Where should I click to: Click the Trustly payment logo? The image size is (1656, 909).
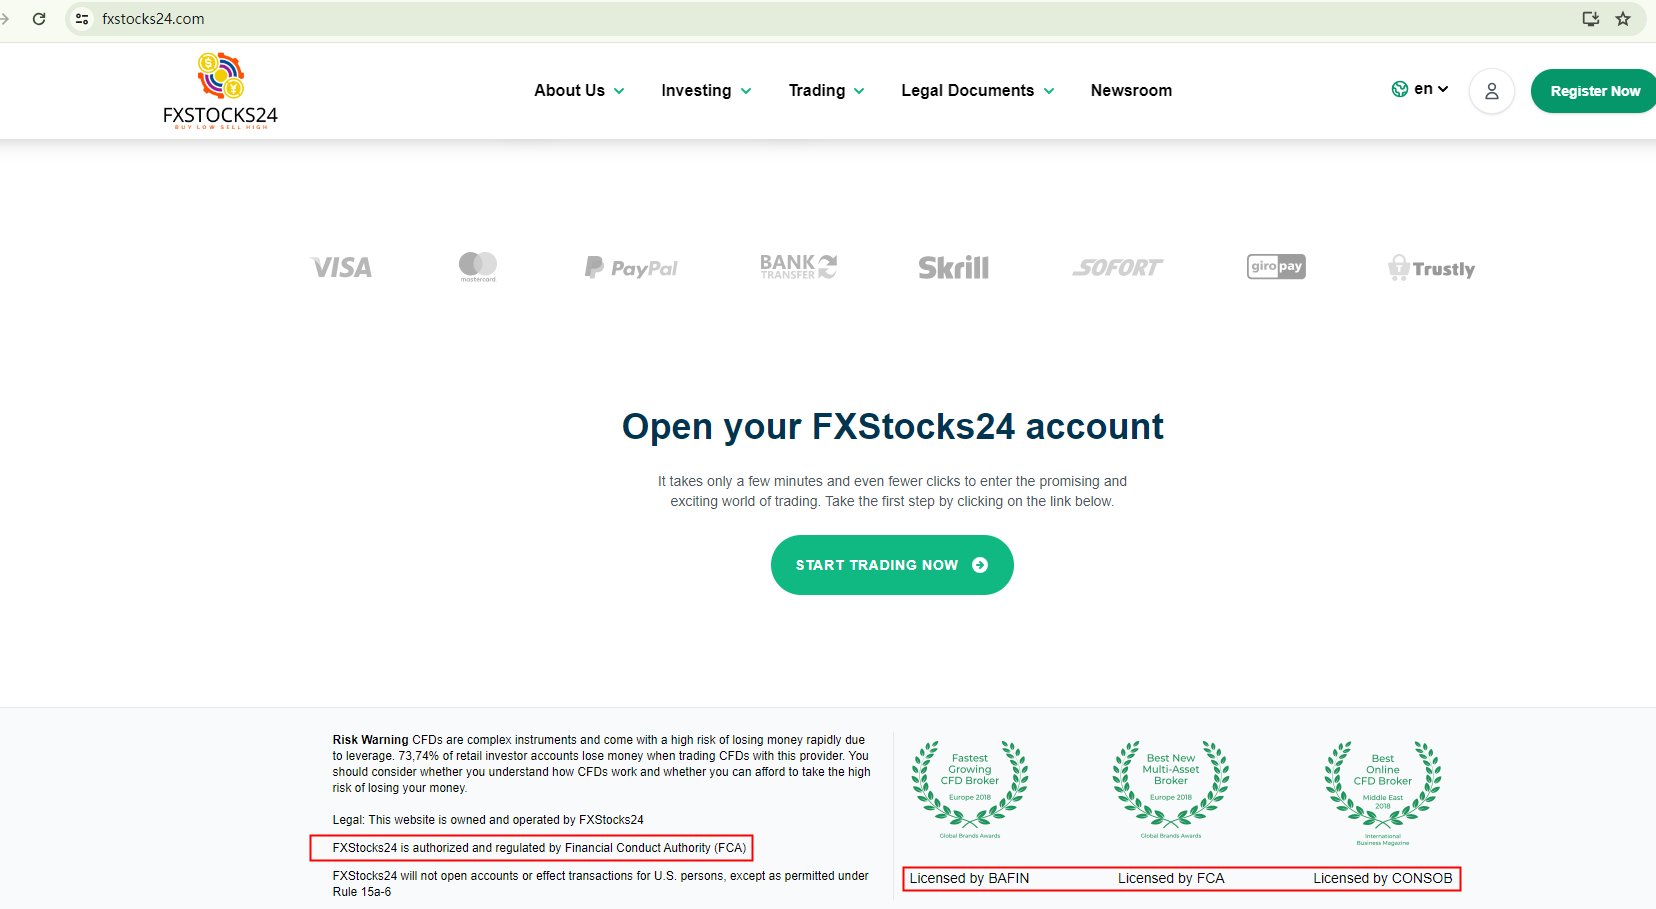click(x=1431, y=267)
